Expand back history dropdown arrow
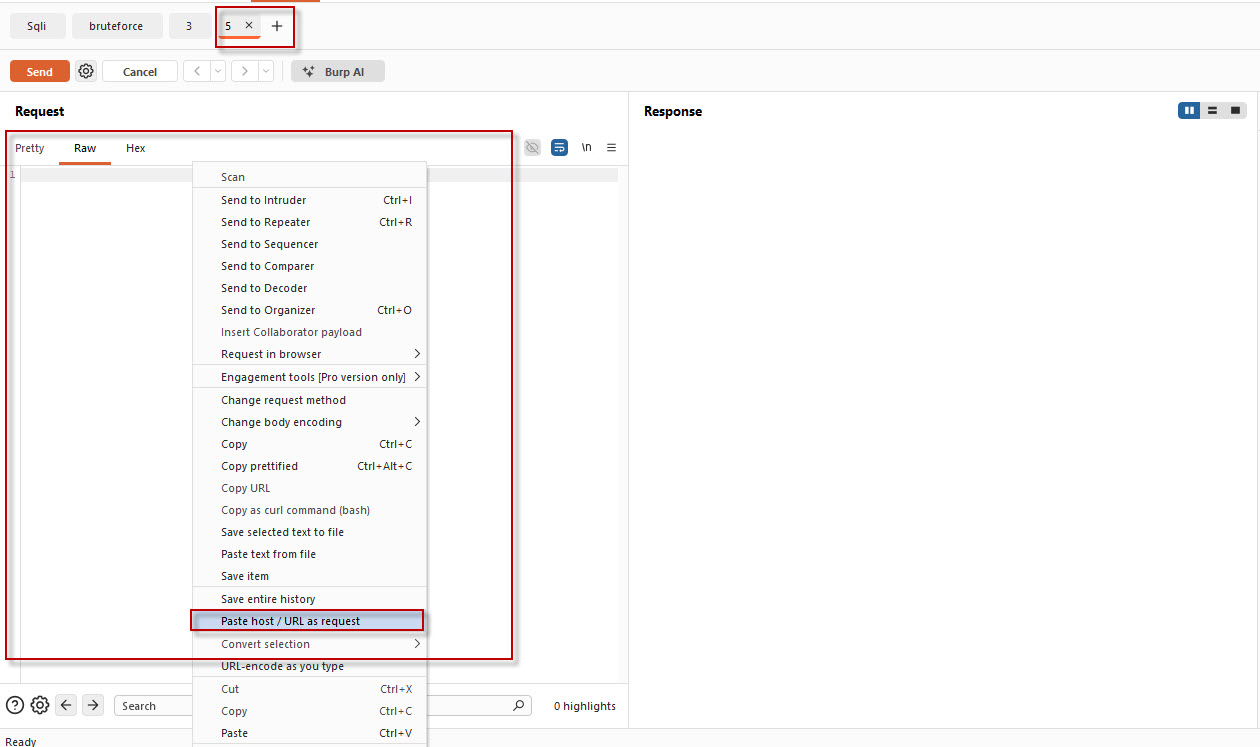Image resolution: width=1260 pixels, height=747 pixels. click(x=218, y=71)
